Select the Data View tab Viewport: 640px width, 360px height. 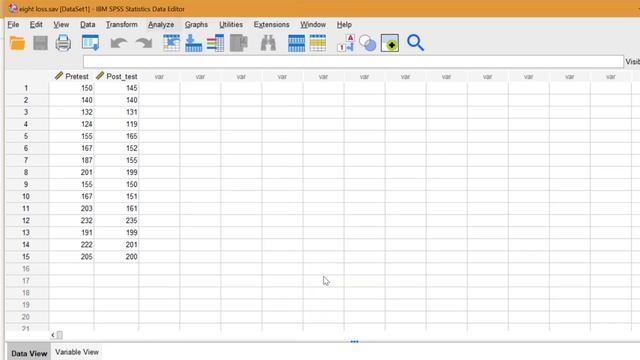click(29, 353)
